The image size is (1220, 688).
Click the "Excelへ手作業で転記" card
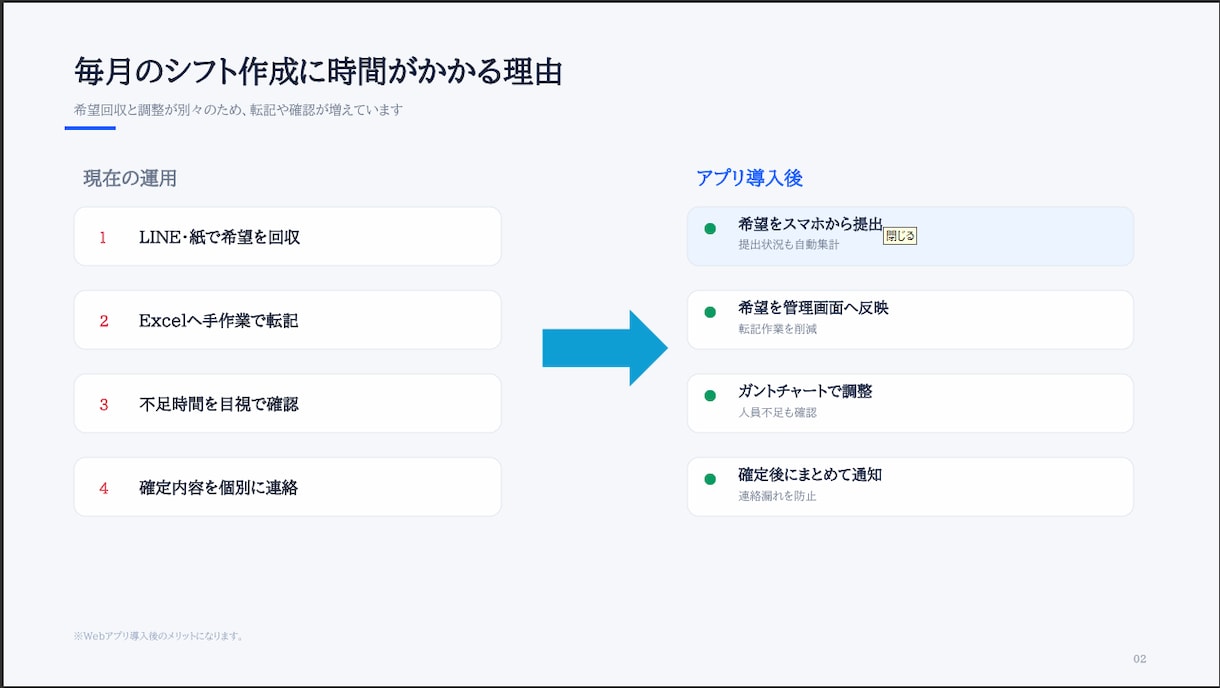(287, 320)
